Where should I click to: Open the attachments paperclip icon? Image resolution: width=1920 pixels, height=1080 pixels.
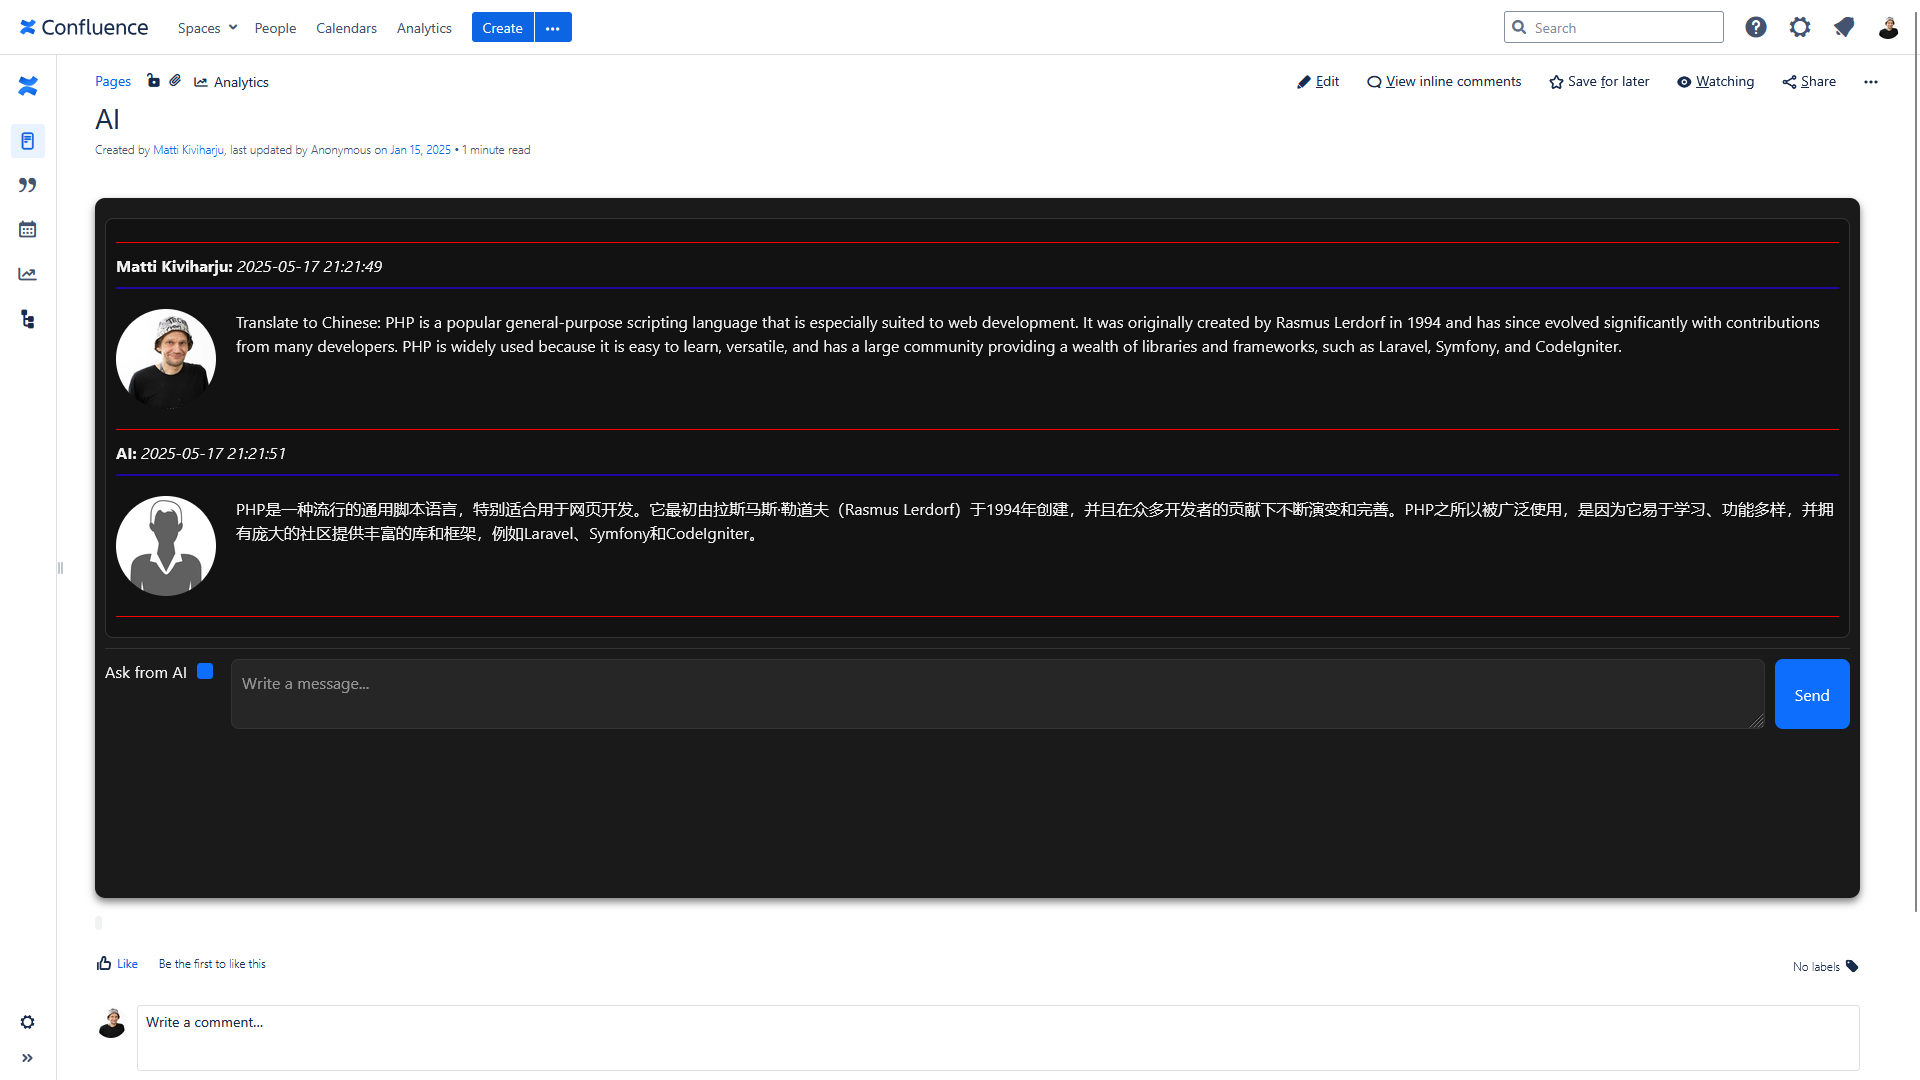pos(175,81)
